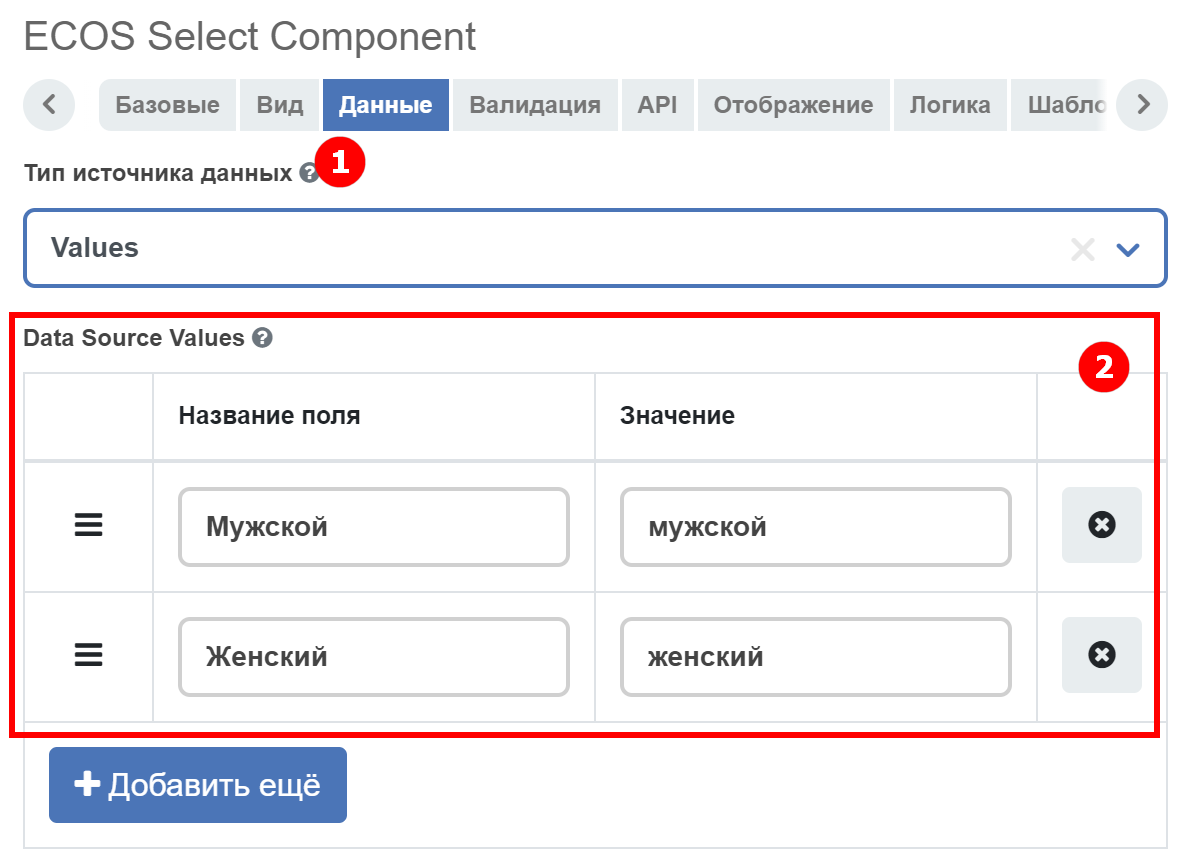The width and height of the screenshot is (1185, 865).
Task: Clear the Values selection with the X
Action: 1082,249
